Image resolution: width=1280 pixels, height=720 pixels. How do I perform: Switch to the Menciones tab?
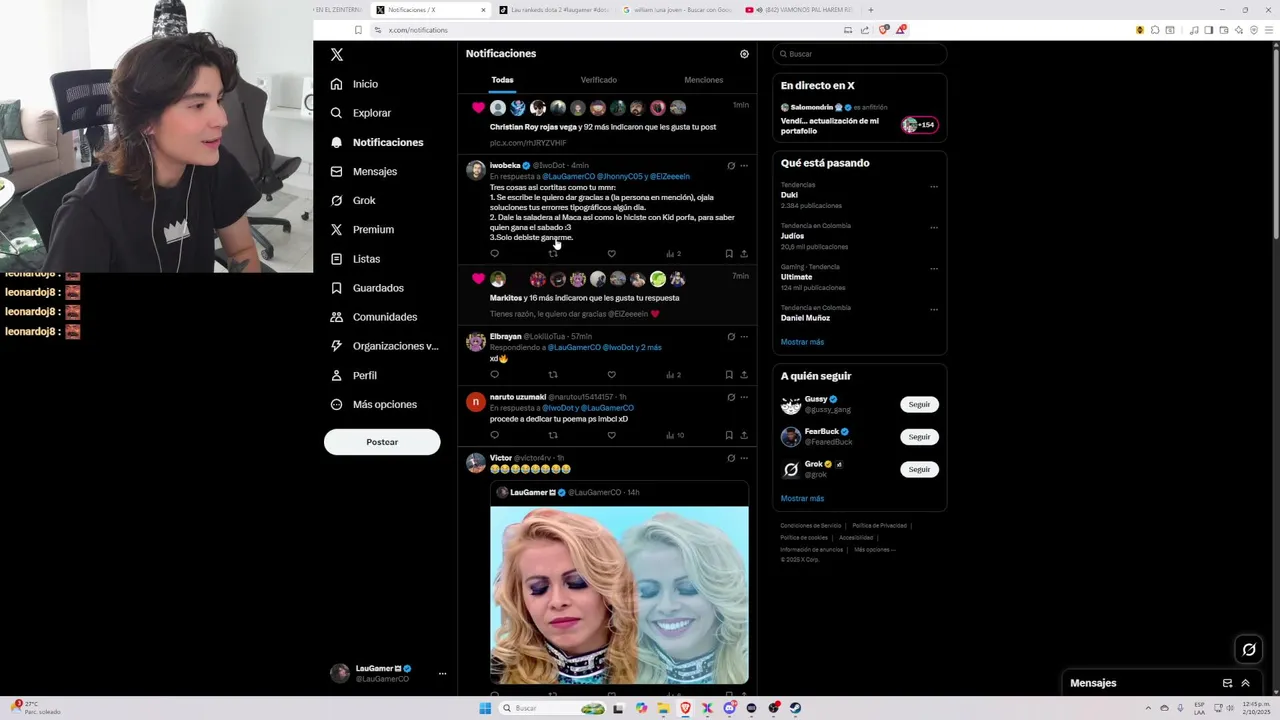(703, 80)
